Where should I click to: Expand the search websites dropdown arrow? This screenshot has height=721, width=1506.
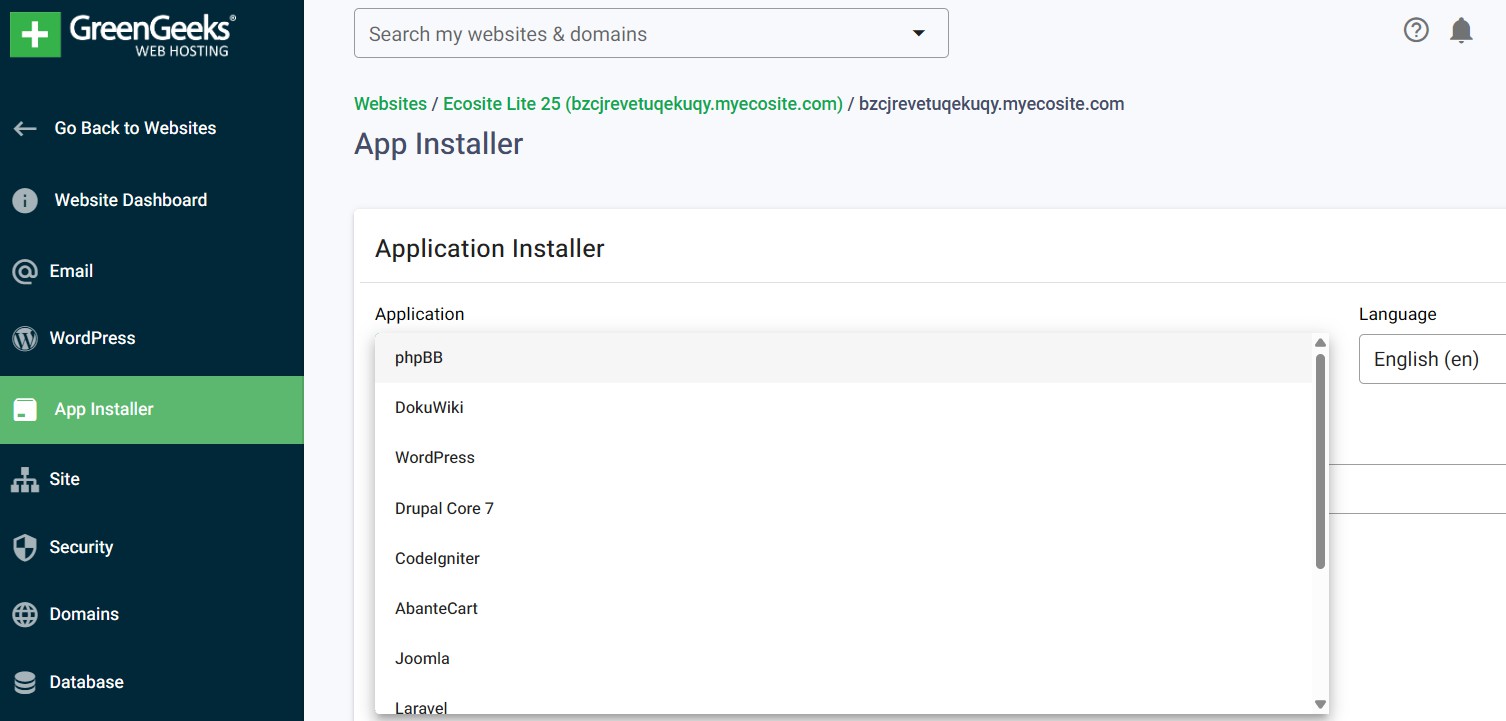[917, 33]
